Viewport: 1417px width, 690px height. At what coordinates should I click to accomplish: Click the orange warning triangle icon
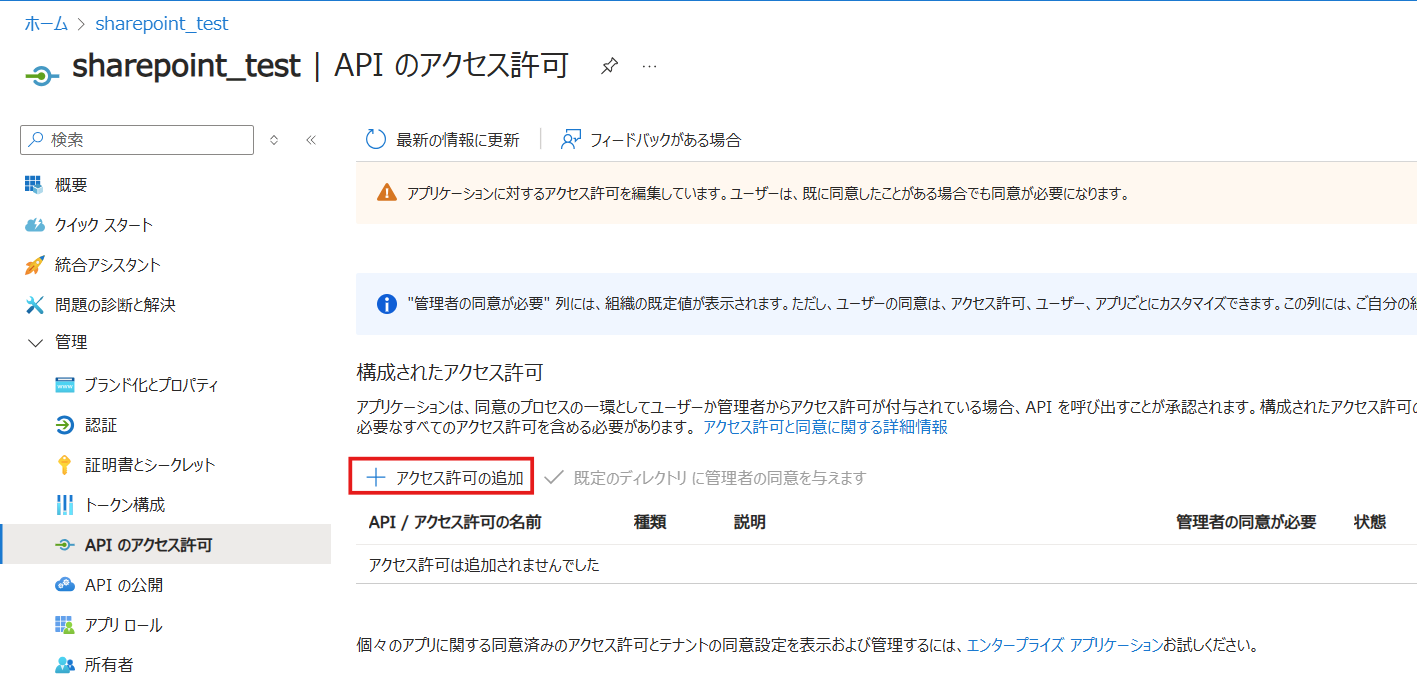386,193
